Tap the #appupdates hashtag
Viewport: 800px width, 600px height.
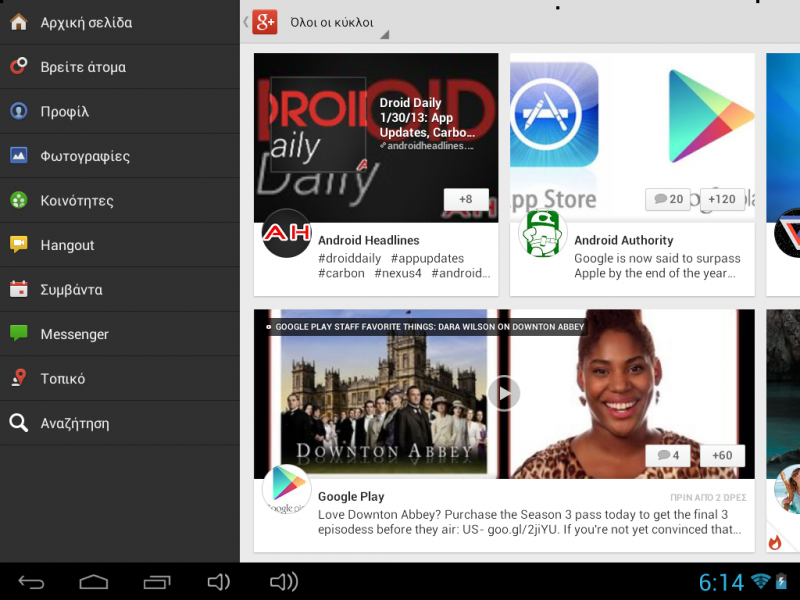pos(428,258)
